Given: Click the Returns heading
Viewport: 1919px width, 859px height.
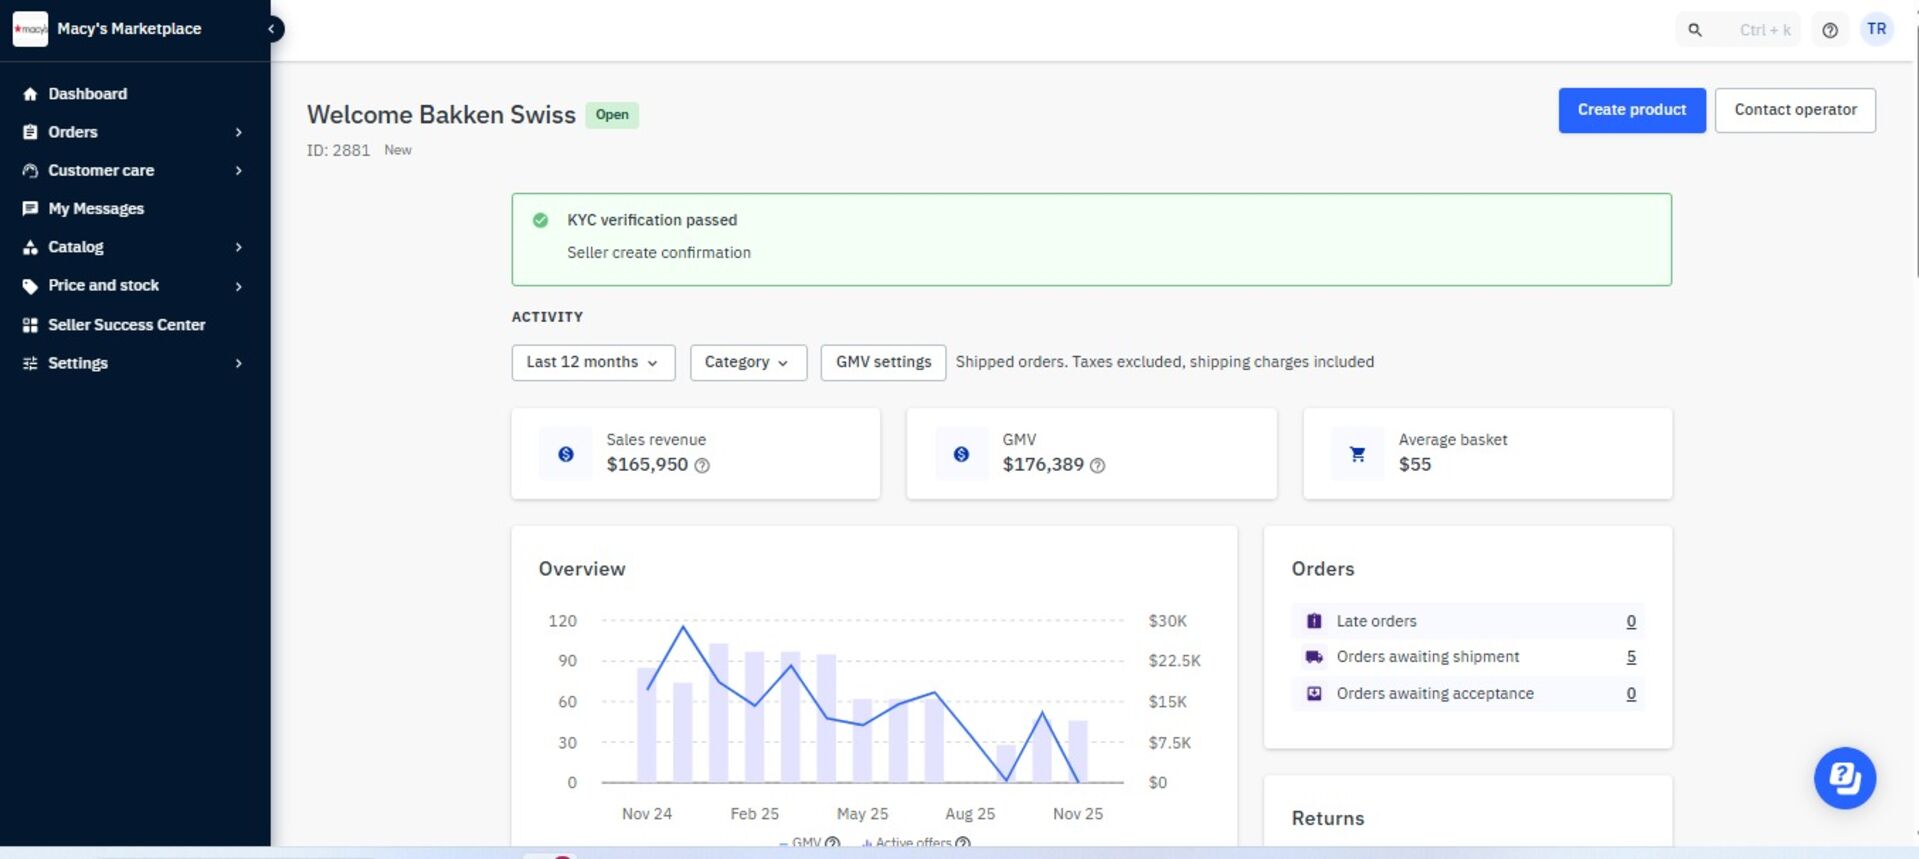Looking at the screenshot, I should [1328, 818].
